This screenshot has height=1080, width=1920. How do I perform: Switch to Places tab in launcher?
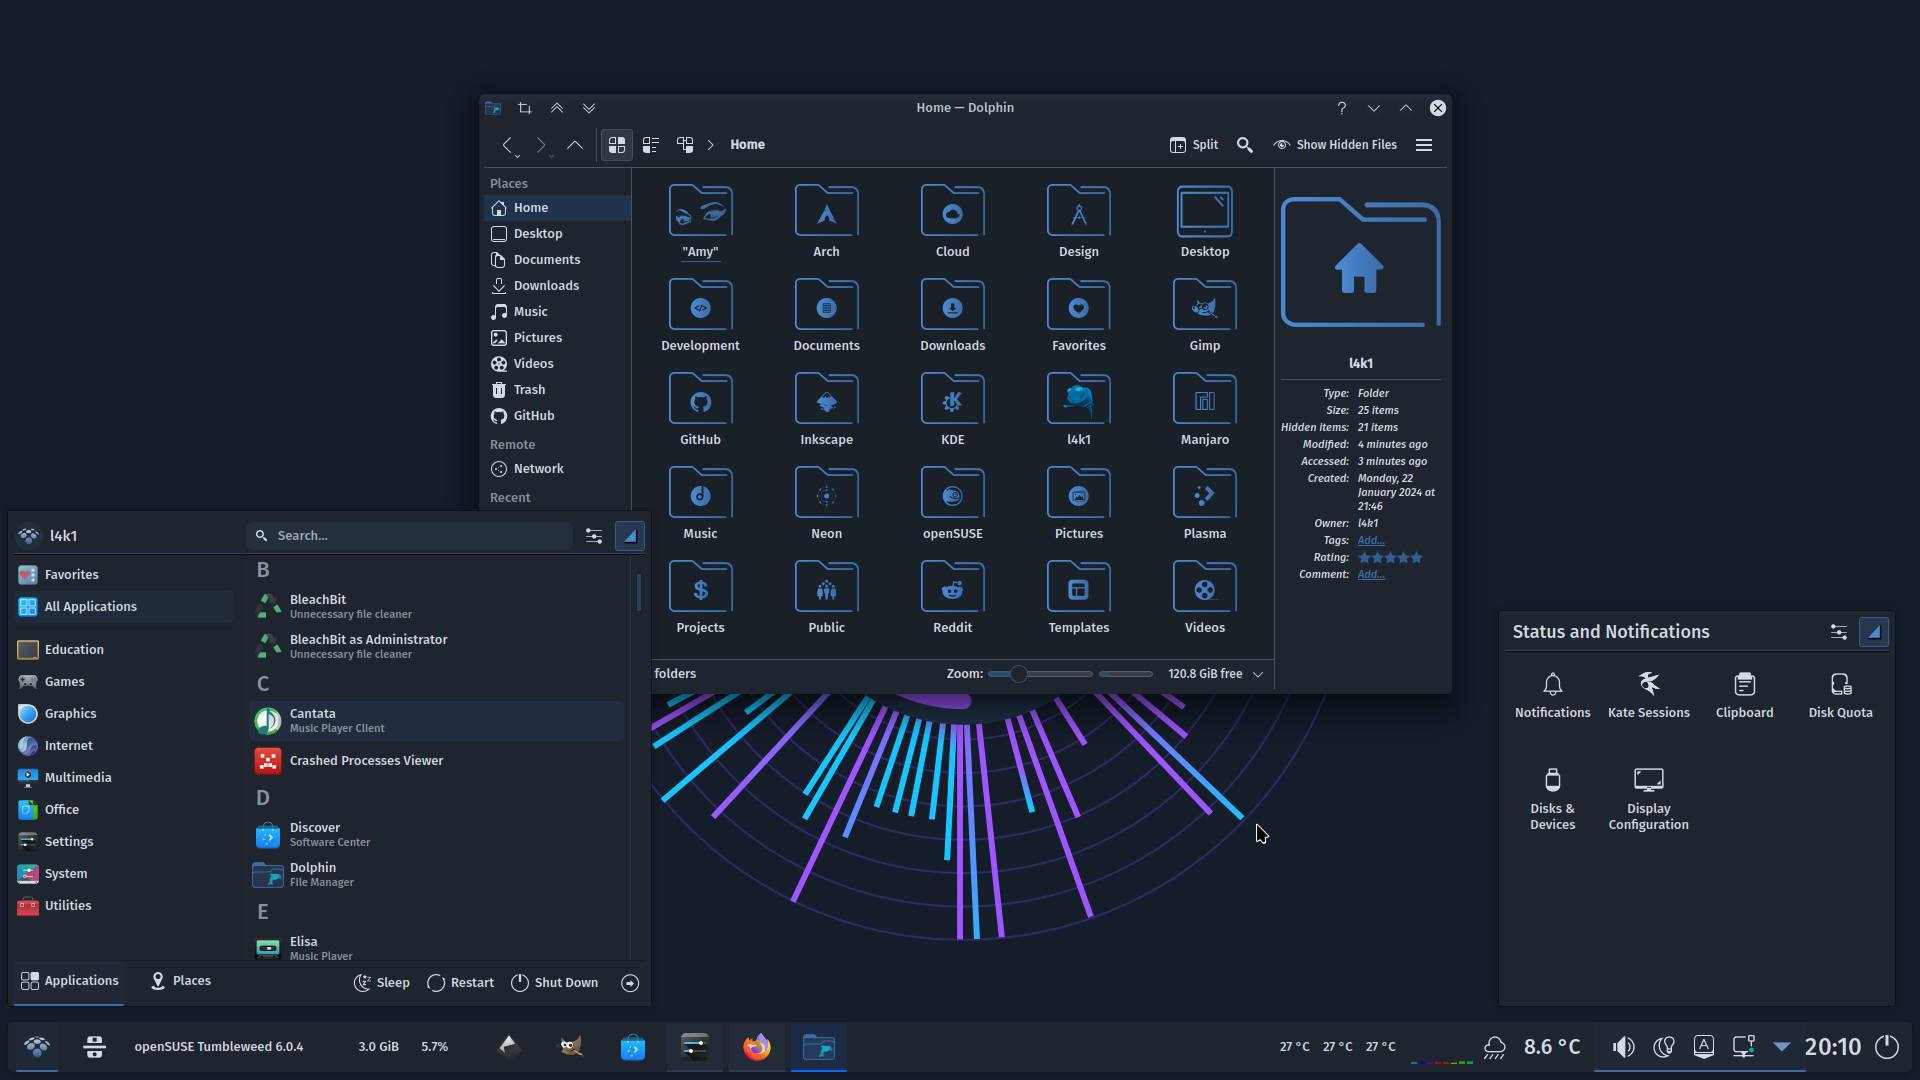pos(180,981)
